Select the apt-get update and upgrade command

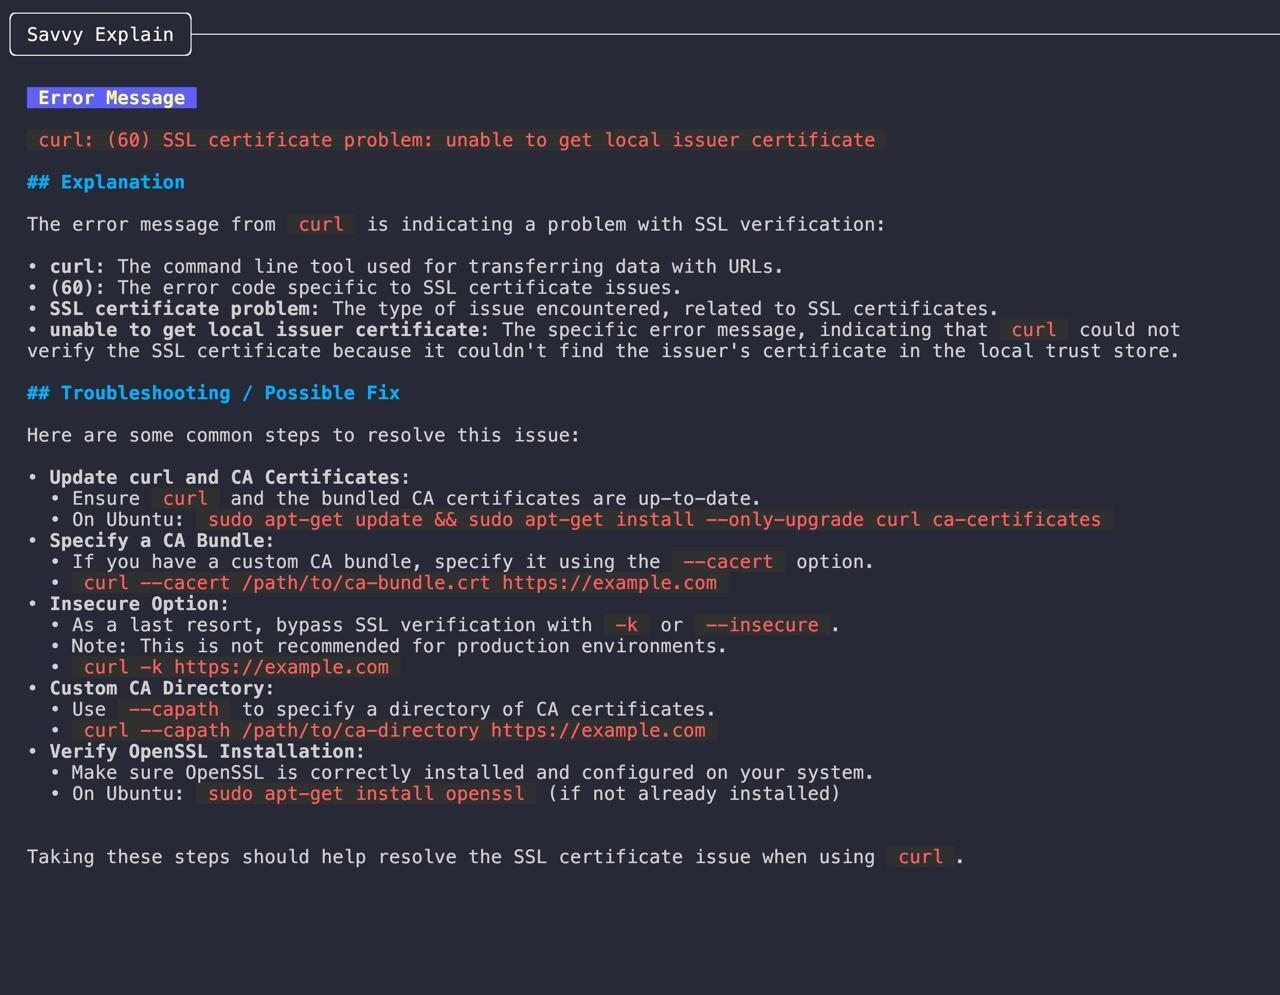(x=654, y=520)
